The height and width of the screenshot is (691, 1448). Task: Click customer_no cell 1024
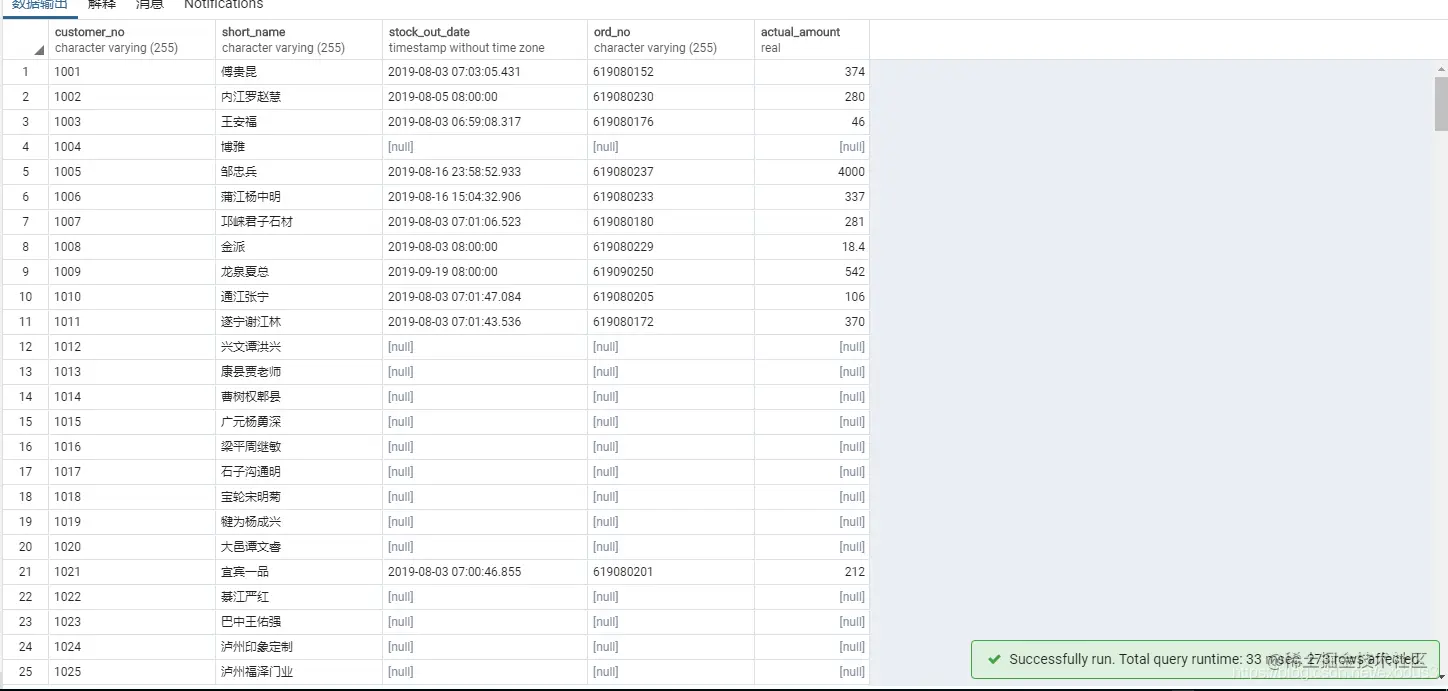(x=132, y=647)
